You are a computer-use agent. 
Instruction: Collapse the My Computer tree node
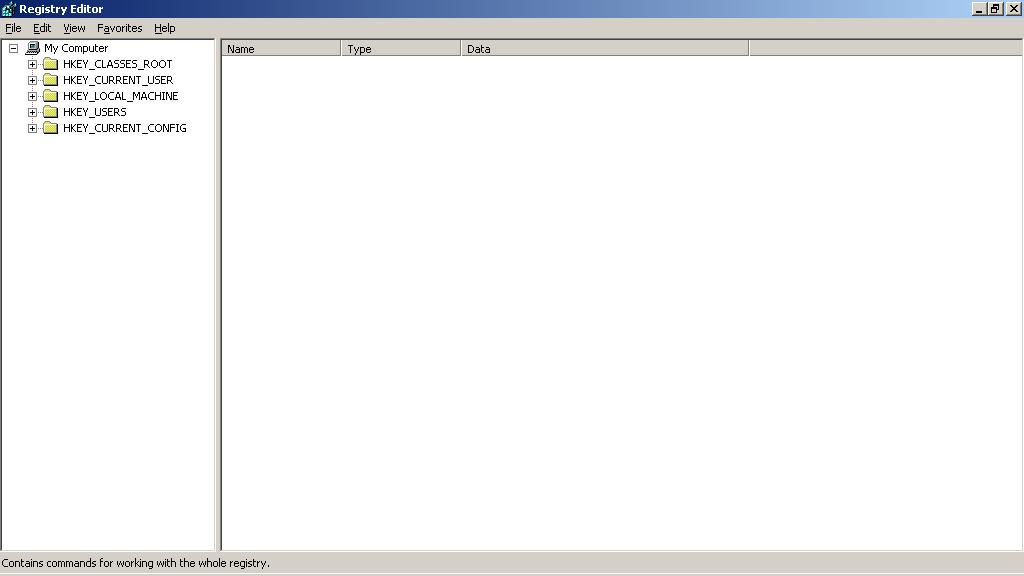(x=13, y=48)
